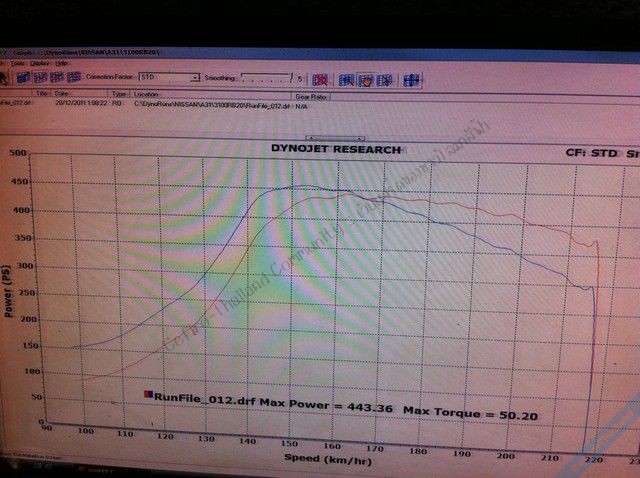640x478 pixels.
Task: Click the red icon right of Smoothing slider
Action: [320, 79]
